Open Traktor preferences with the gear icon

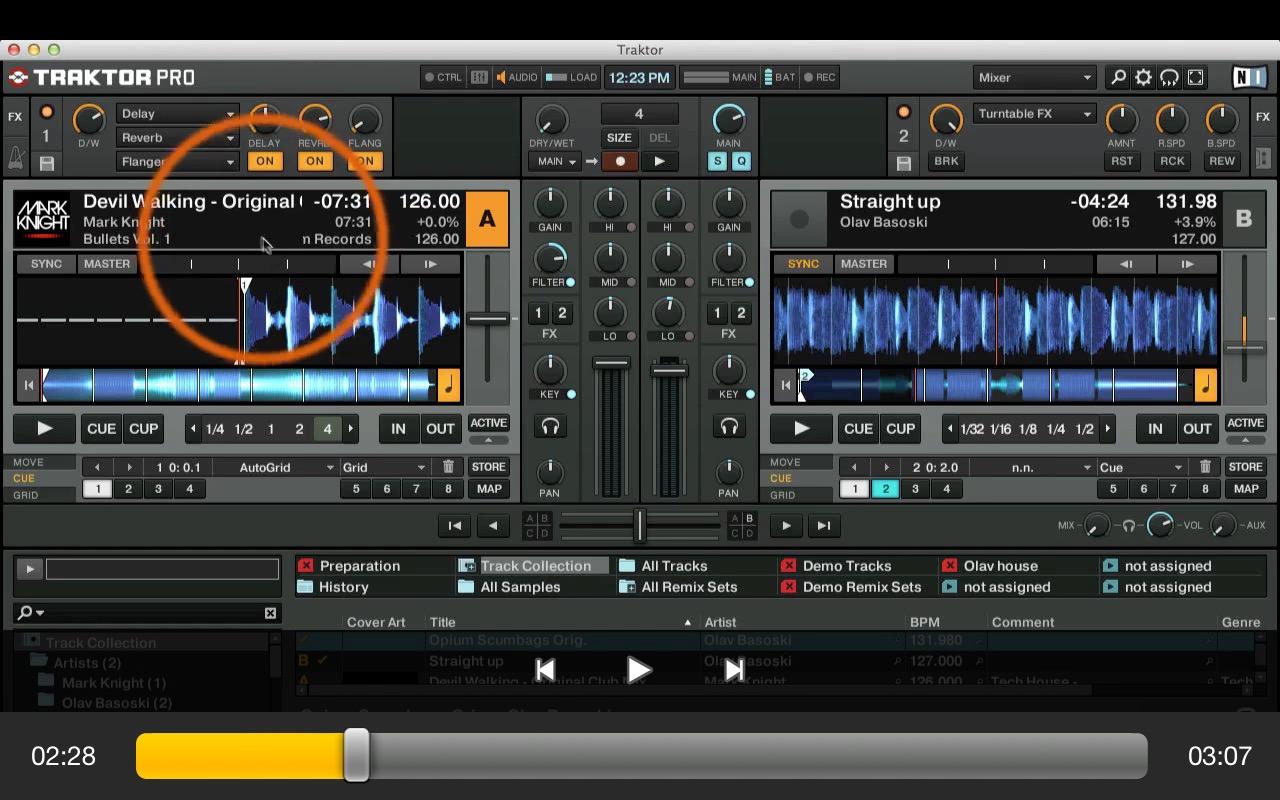tap(1143, 77)
